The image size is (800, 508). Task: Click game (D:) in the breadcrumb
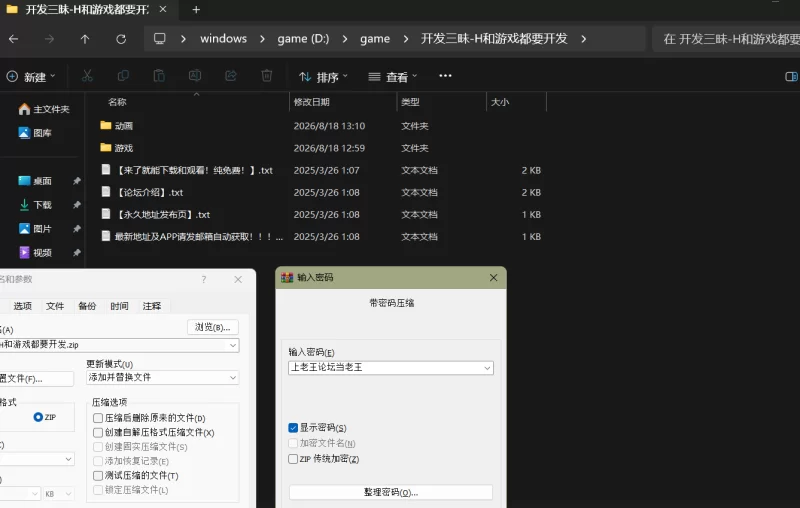303,39
